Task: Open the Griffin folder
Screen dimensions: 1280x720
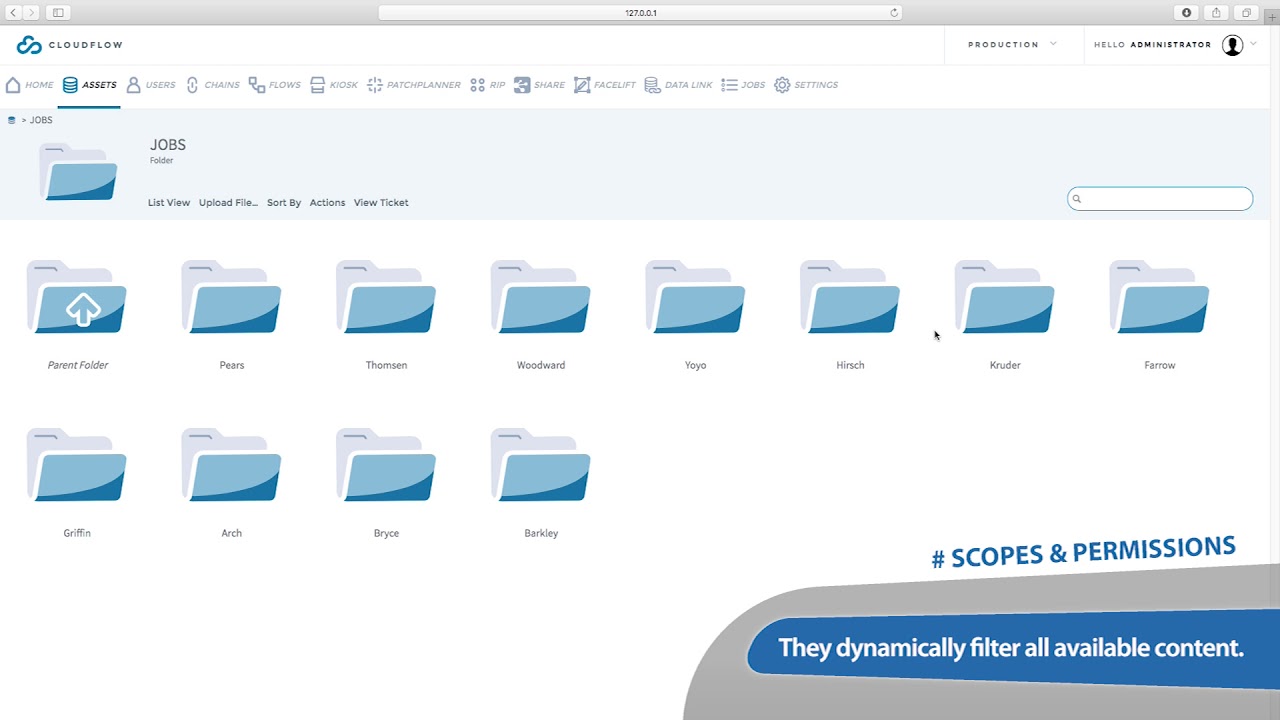Action: (77, 465)
